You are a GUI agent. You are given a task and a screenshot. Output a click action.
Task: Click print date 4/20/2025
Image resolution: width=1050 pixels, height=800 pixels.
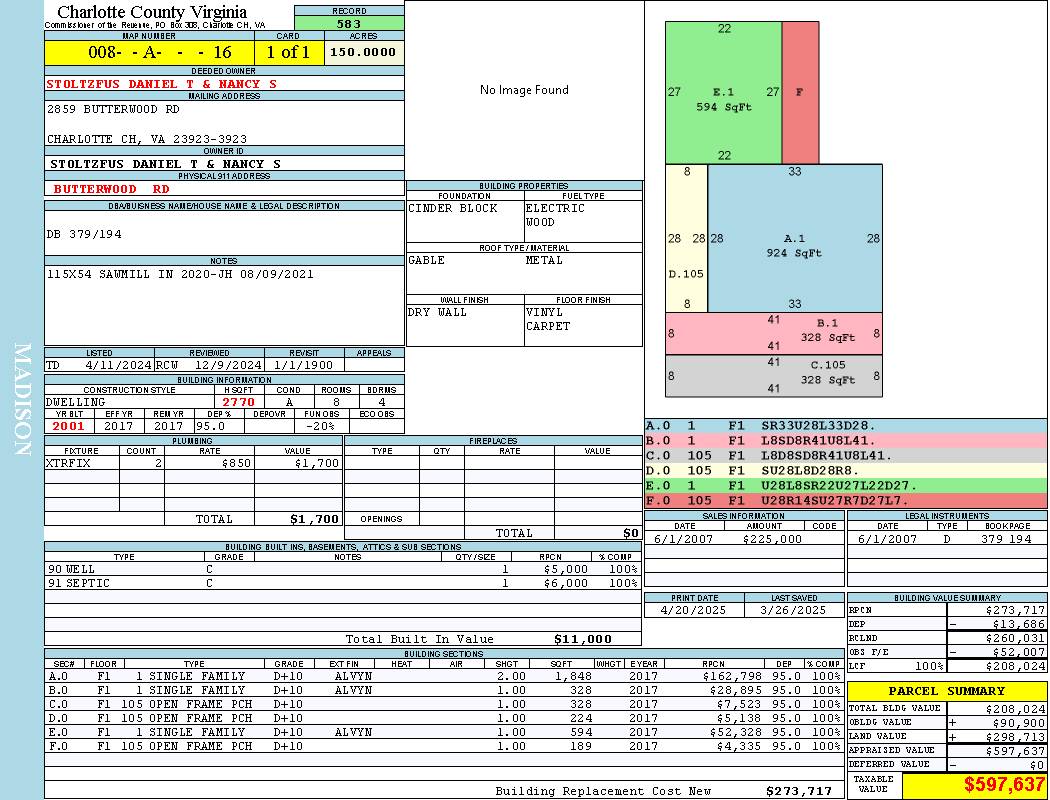tap(692, 611)
